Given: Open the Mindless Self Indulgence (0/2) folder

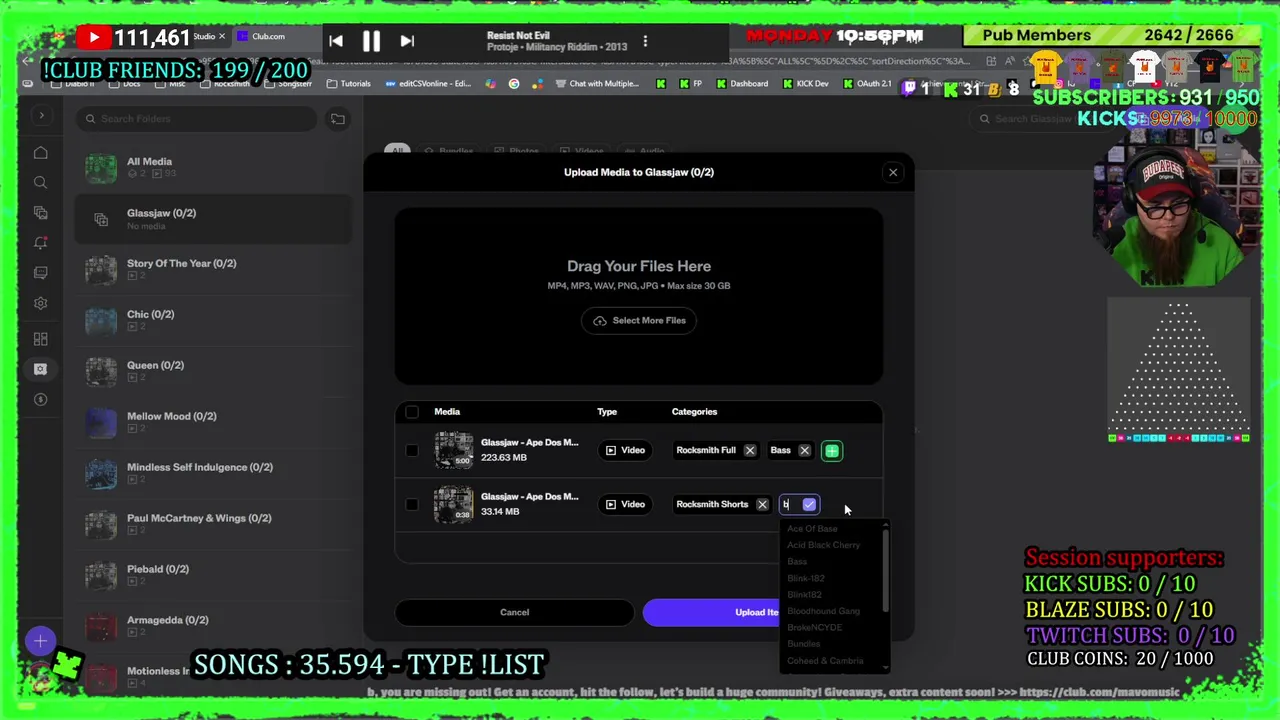Looking at the screenshot, I should pyautogui.click(x=213, y=473).
